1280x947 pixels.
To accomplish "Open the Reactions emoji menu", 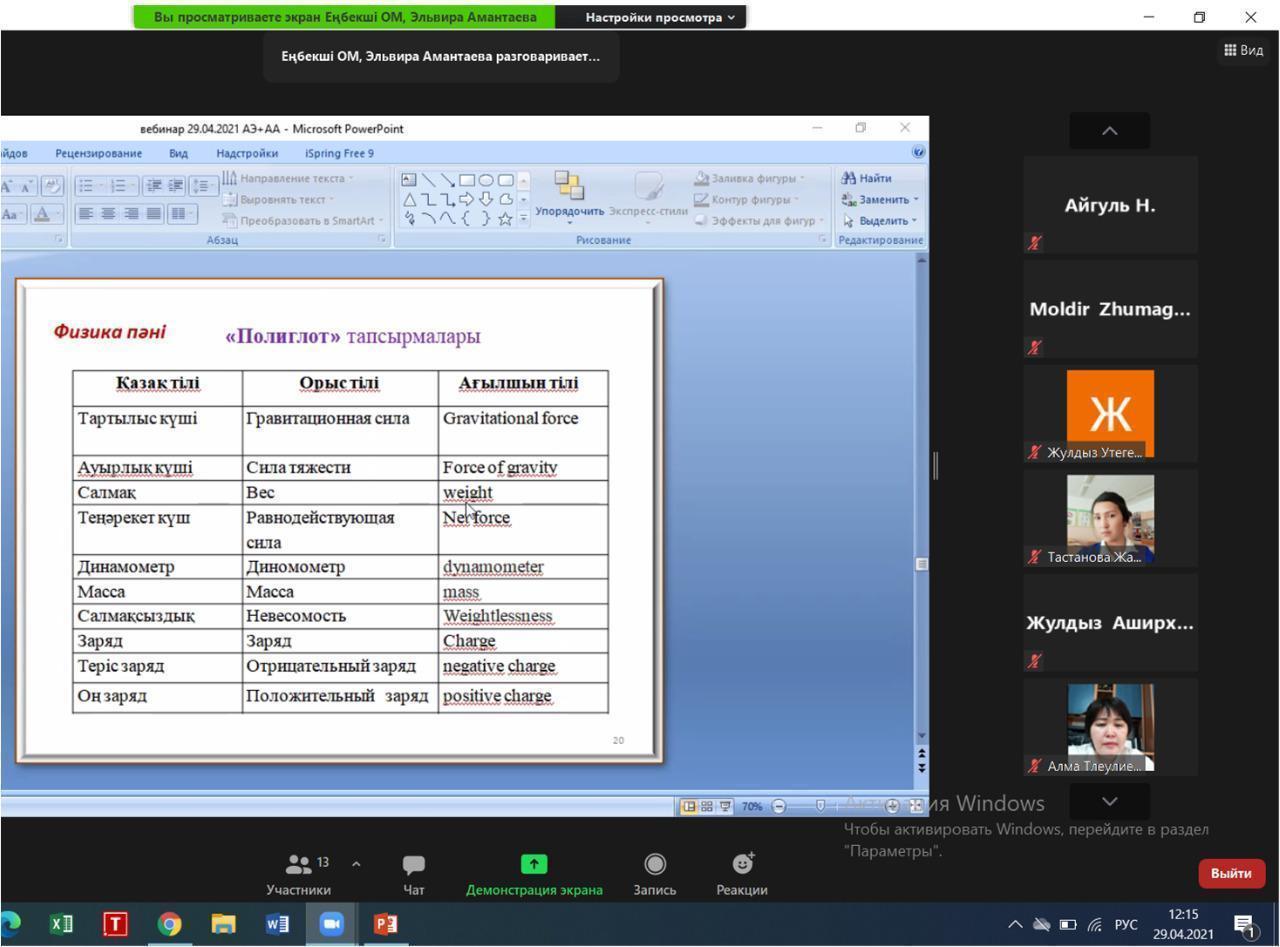I will click(742, 864).
